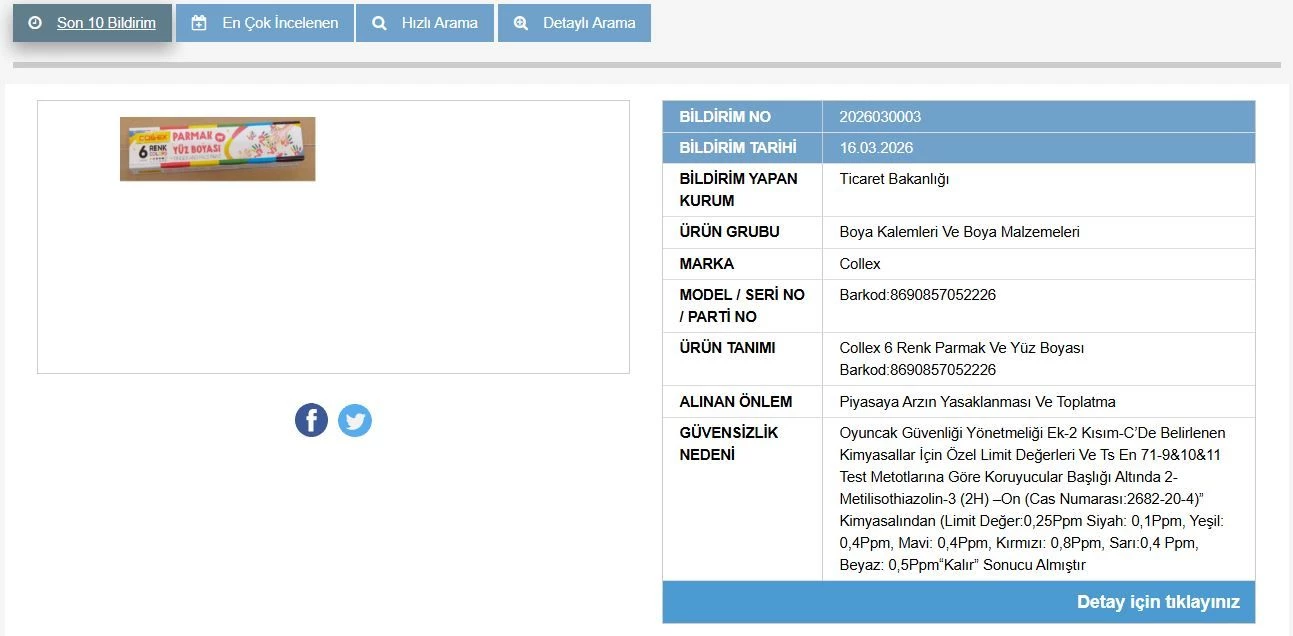Select the Ticaret Bakanlığı institution value
The width and height of the screenshot is (1293, 636).
[894, 179]
